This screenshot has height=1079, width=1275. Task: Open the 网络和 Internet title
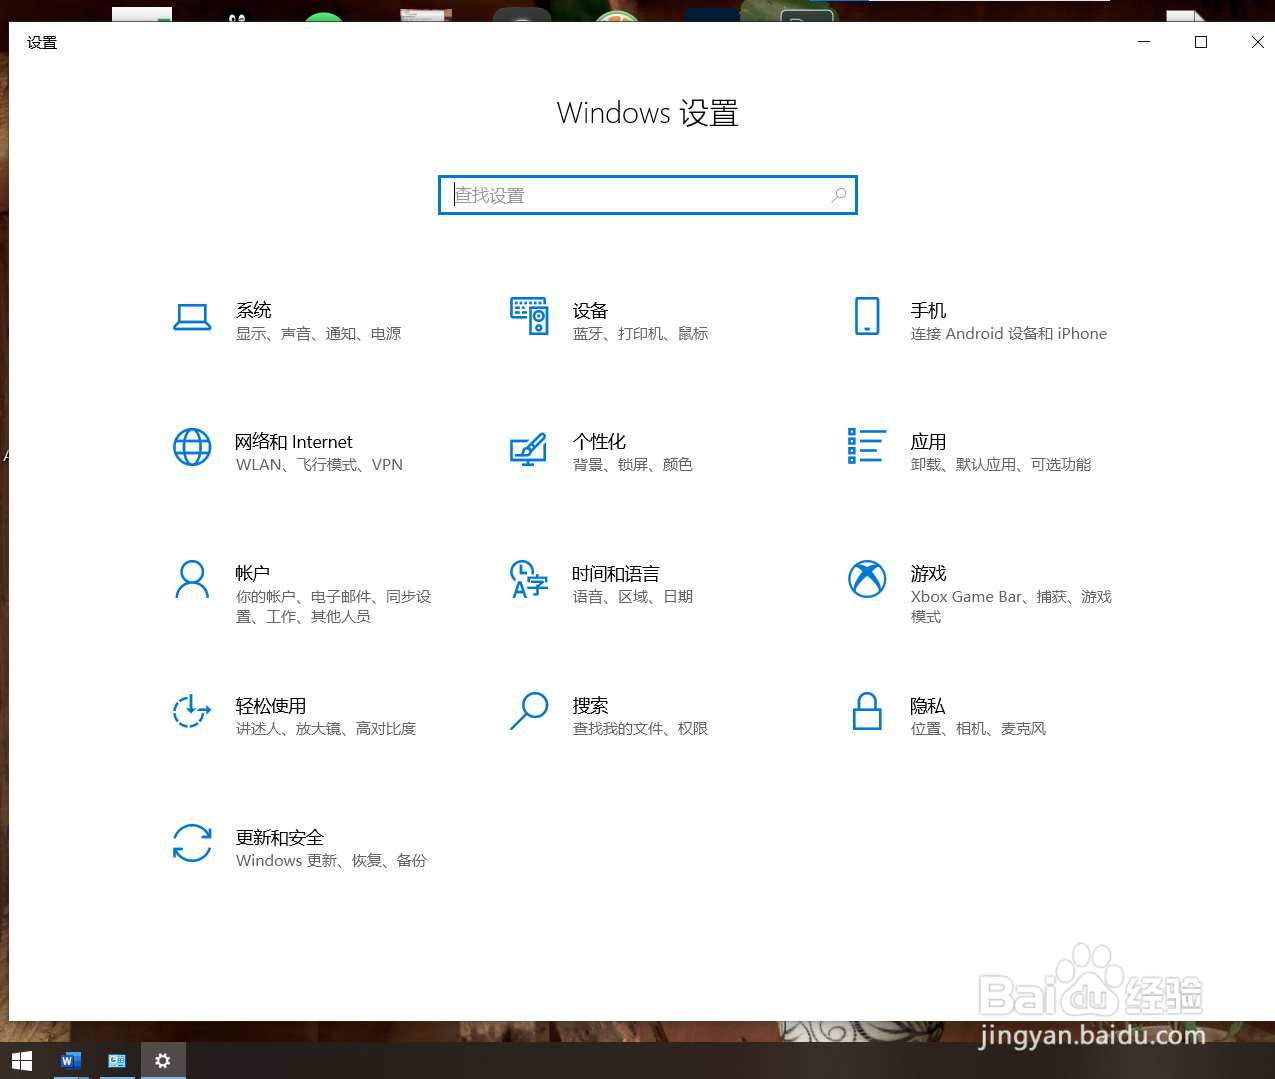pos(294,442)
